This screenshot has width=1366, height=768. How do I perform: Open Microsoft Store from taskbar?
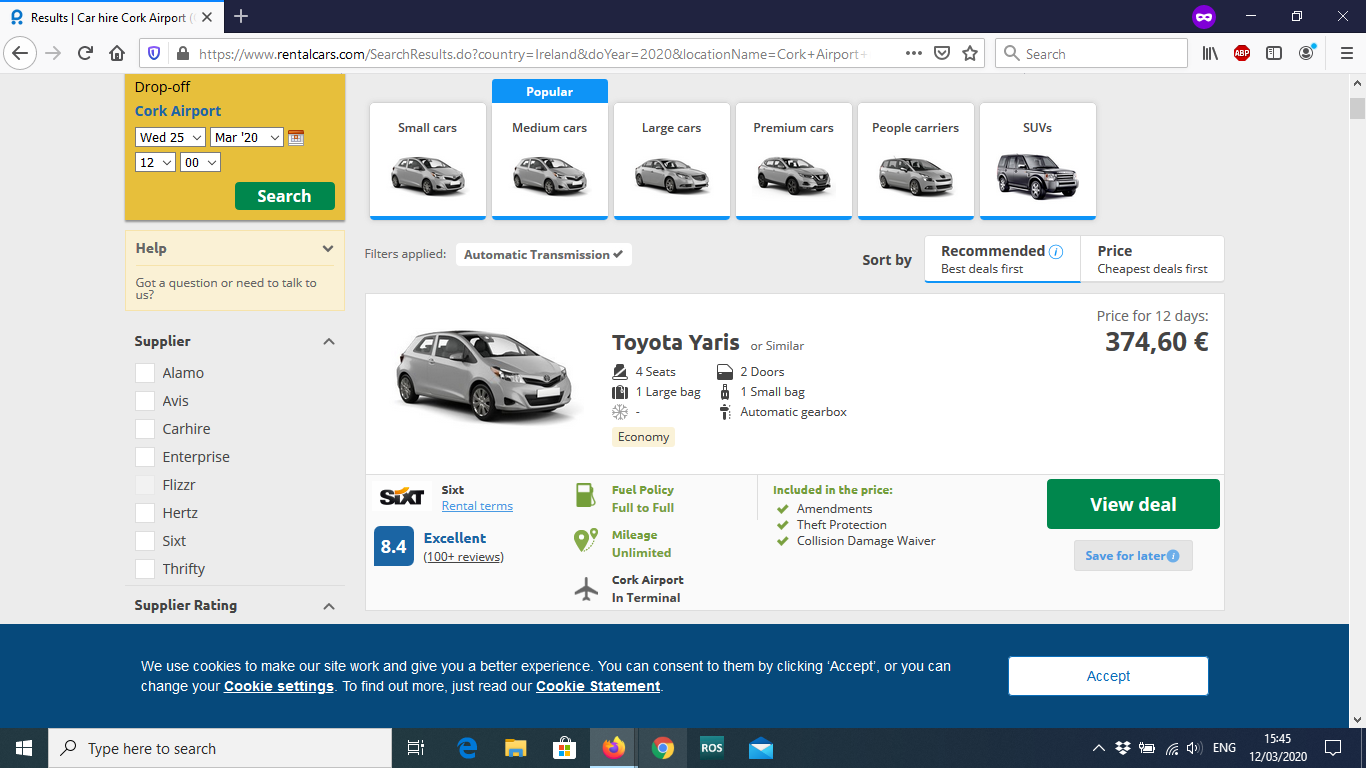pos(565,748)
